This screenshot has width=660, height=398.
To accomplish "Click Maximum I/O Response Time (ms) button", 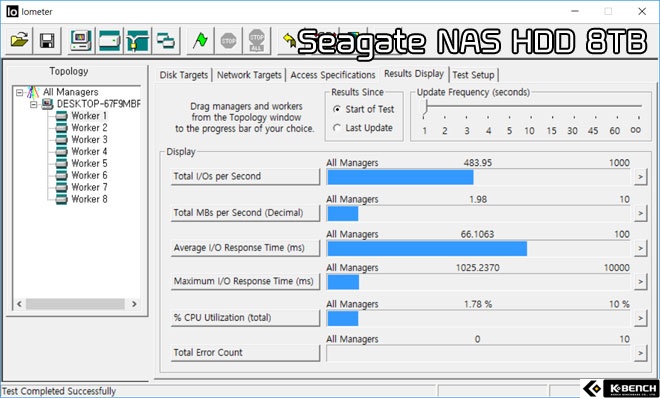I will pos(245,281).
